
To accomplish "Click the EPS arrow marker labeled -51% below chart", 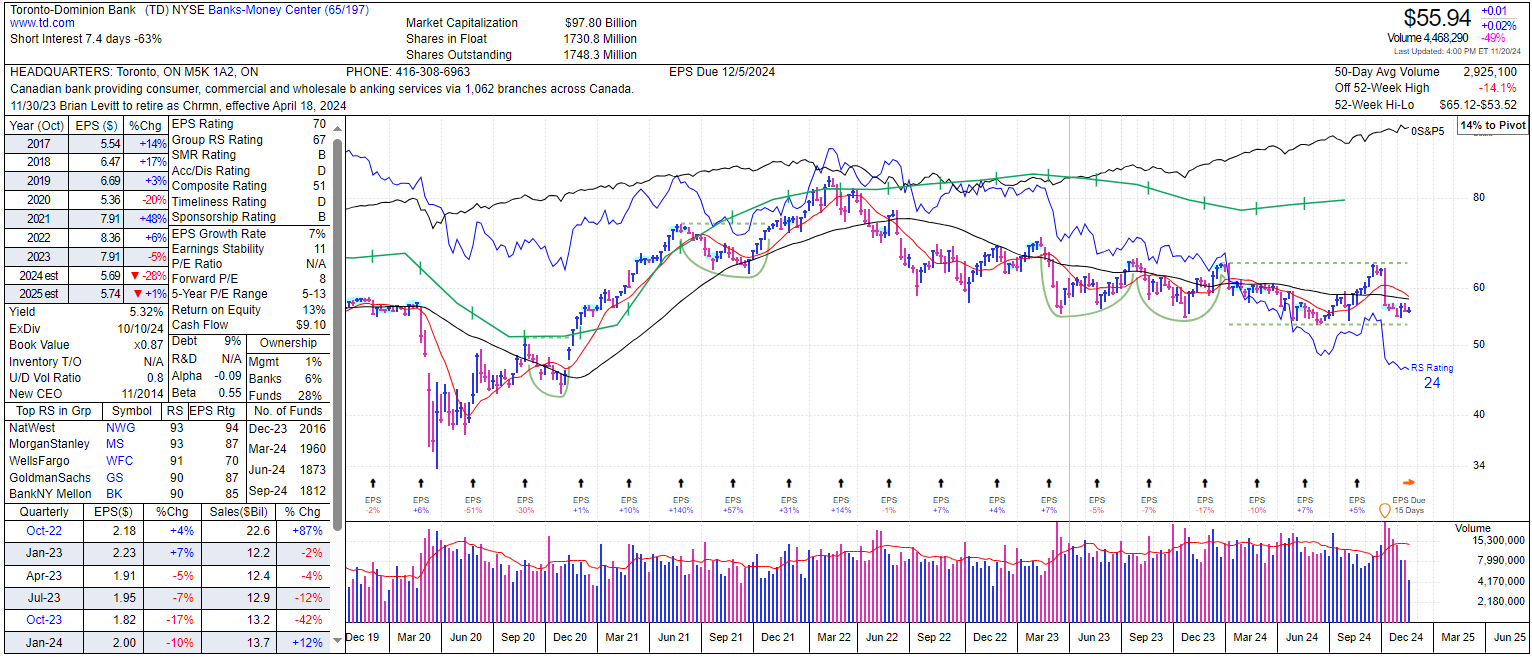I will (473, 482).
